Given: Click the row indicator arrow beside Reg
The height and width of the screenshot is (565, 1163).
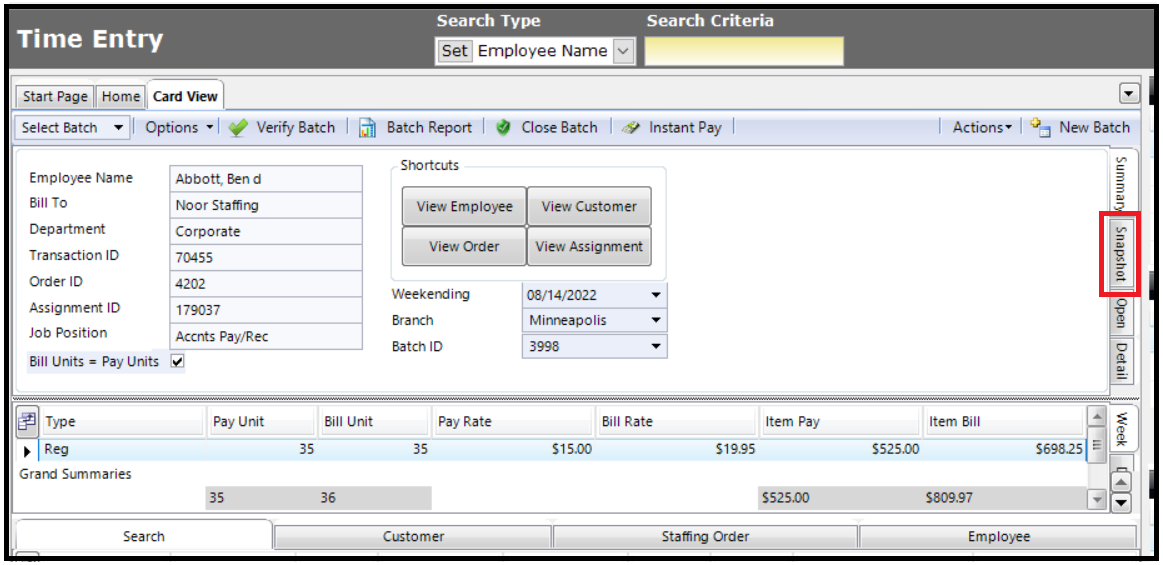Looking at the screenshot, I should 27,450.
